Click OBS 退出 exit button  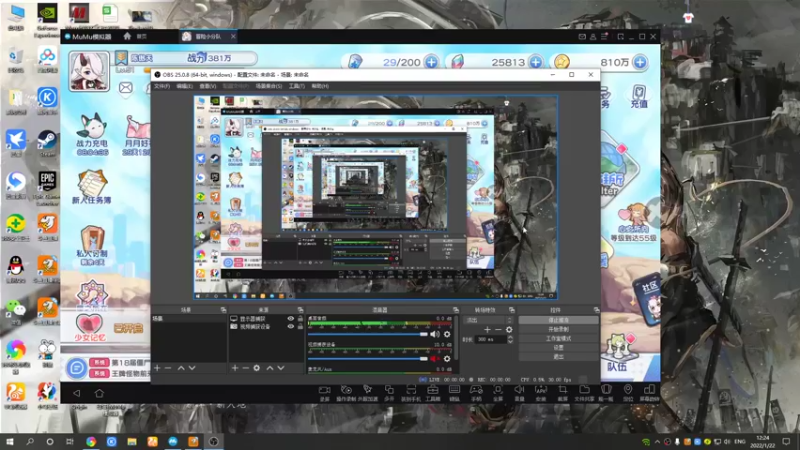click(x=559, y=357)
